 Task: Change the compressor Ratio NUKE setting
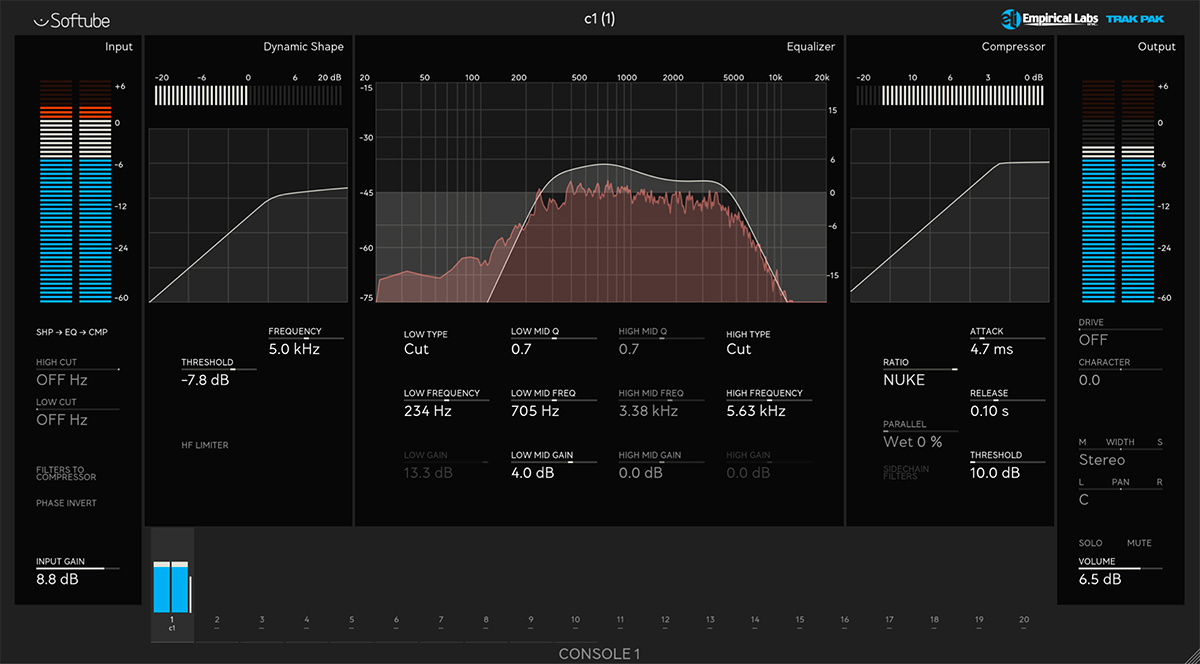click(x=904, y=380)
